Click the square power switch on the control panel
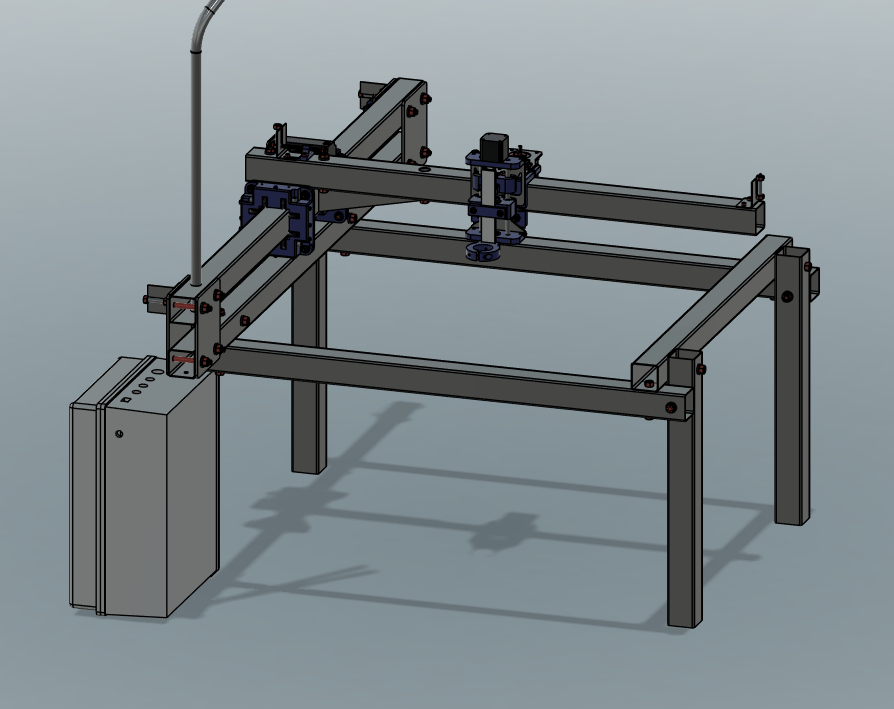The height and width of the screenshot is (709, 894). [x=123, y=398]
